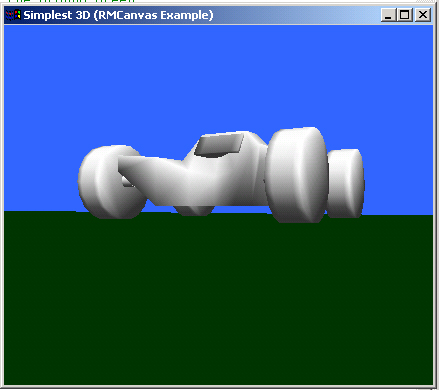Click the dark green ground plane
439x390 pixels.
[x=218, y=300]
